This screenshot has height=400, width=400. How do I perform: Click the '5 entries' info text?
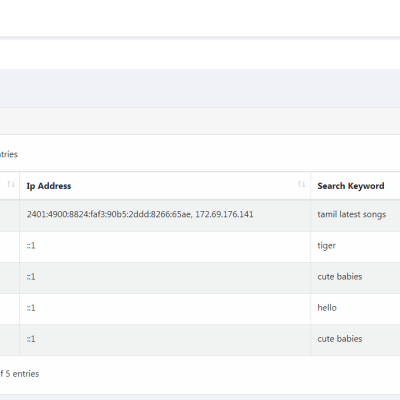click(22, 374)
